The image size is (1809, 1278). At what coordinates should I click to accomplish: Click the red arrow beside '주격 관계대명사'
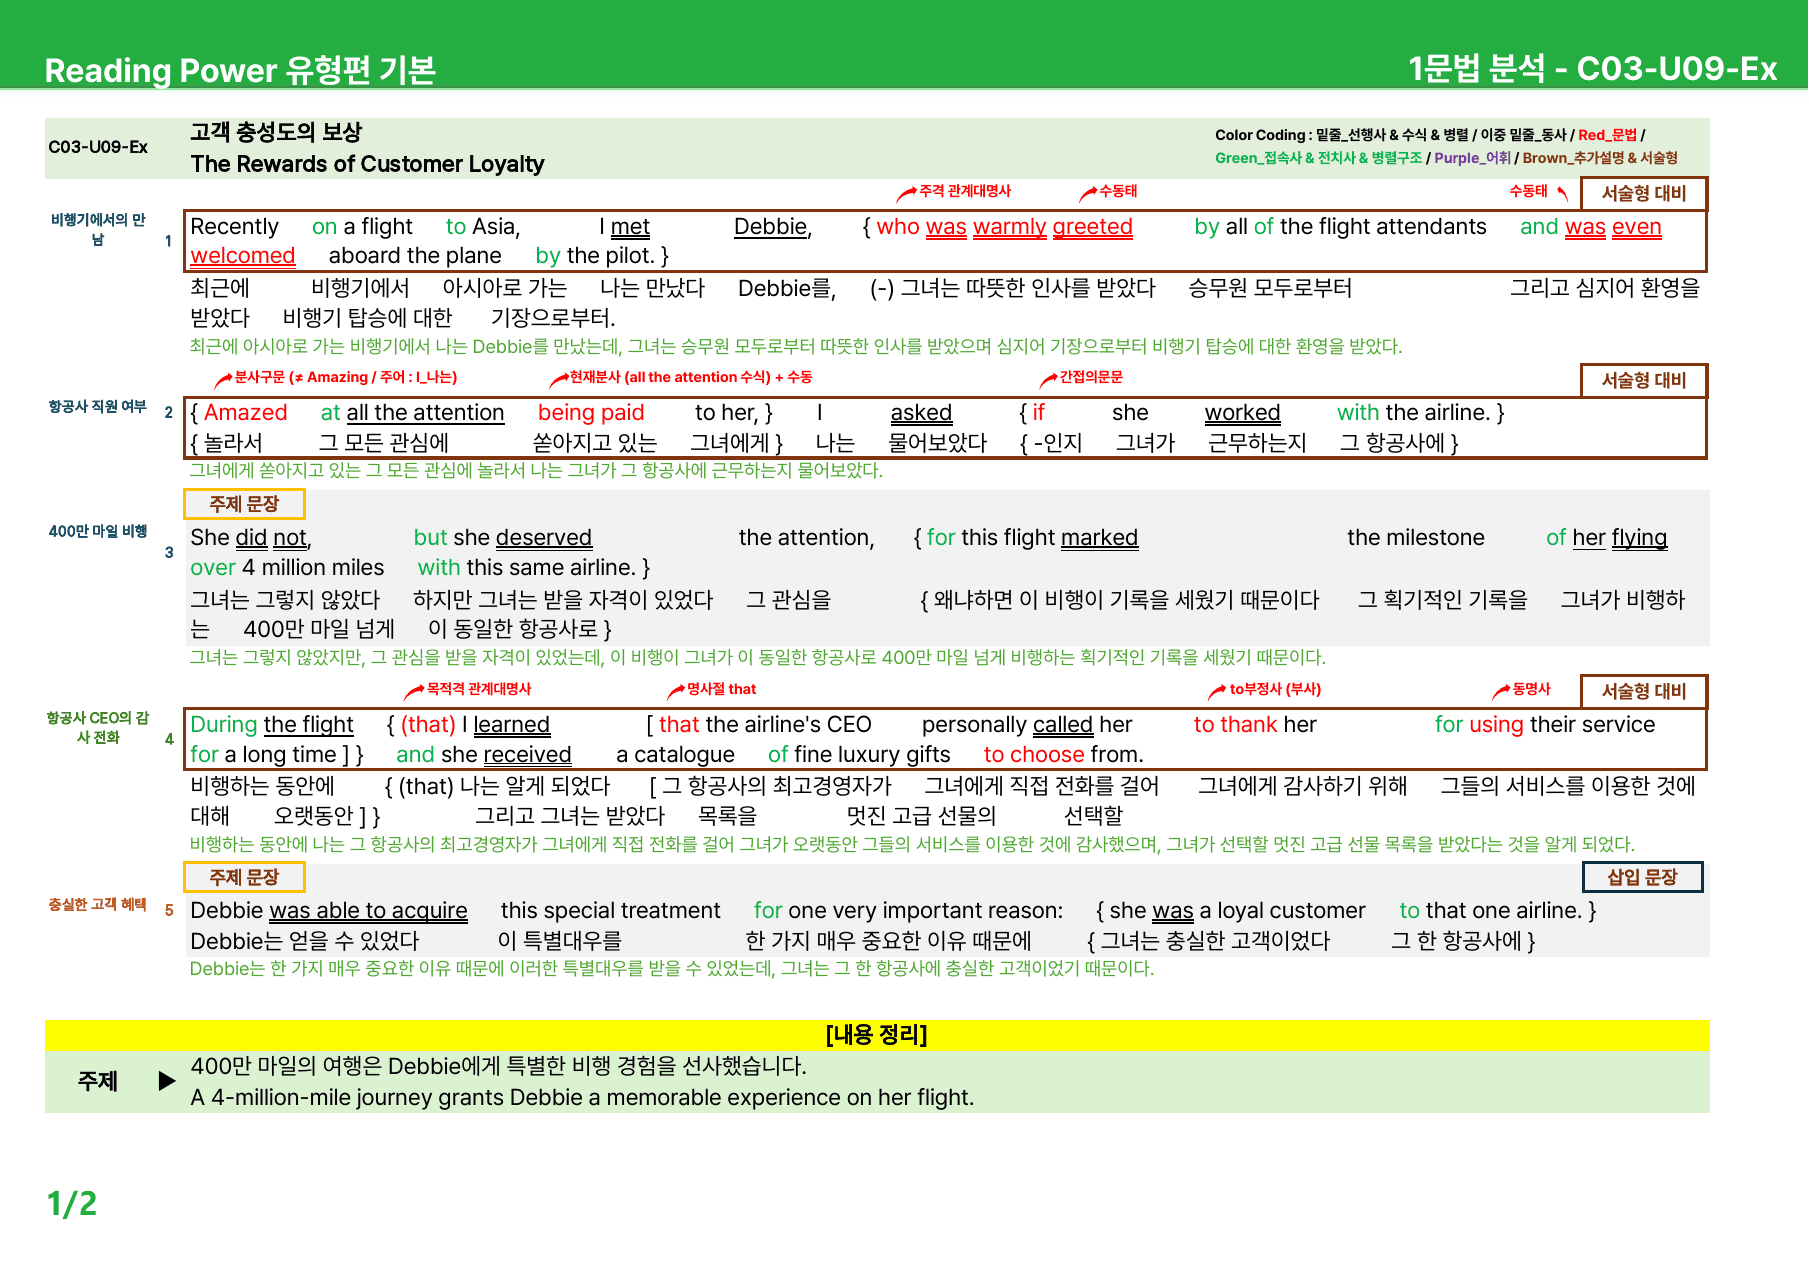[x=906, y=193]
